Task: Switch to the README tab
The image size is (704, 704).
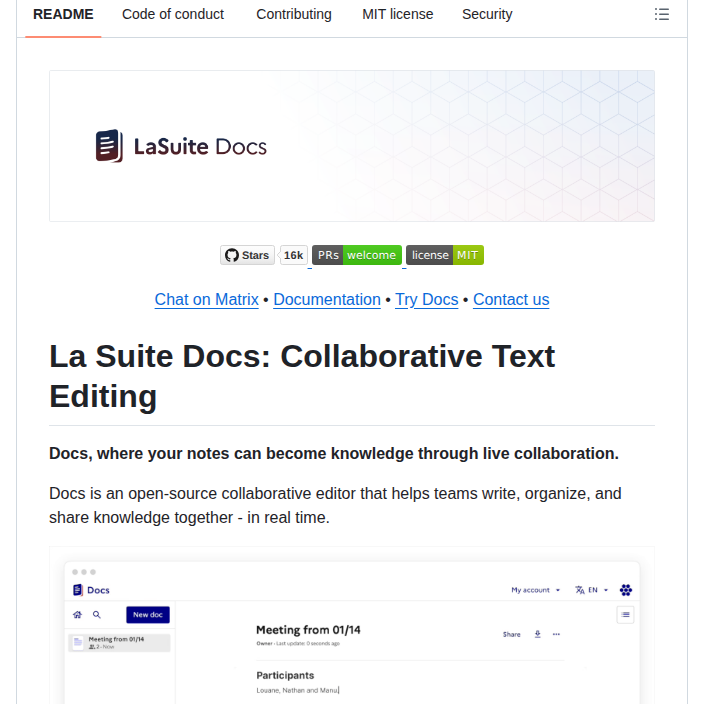Action: (63, 14)
